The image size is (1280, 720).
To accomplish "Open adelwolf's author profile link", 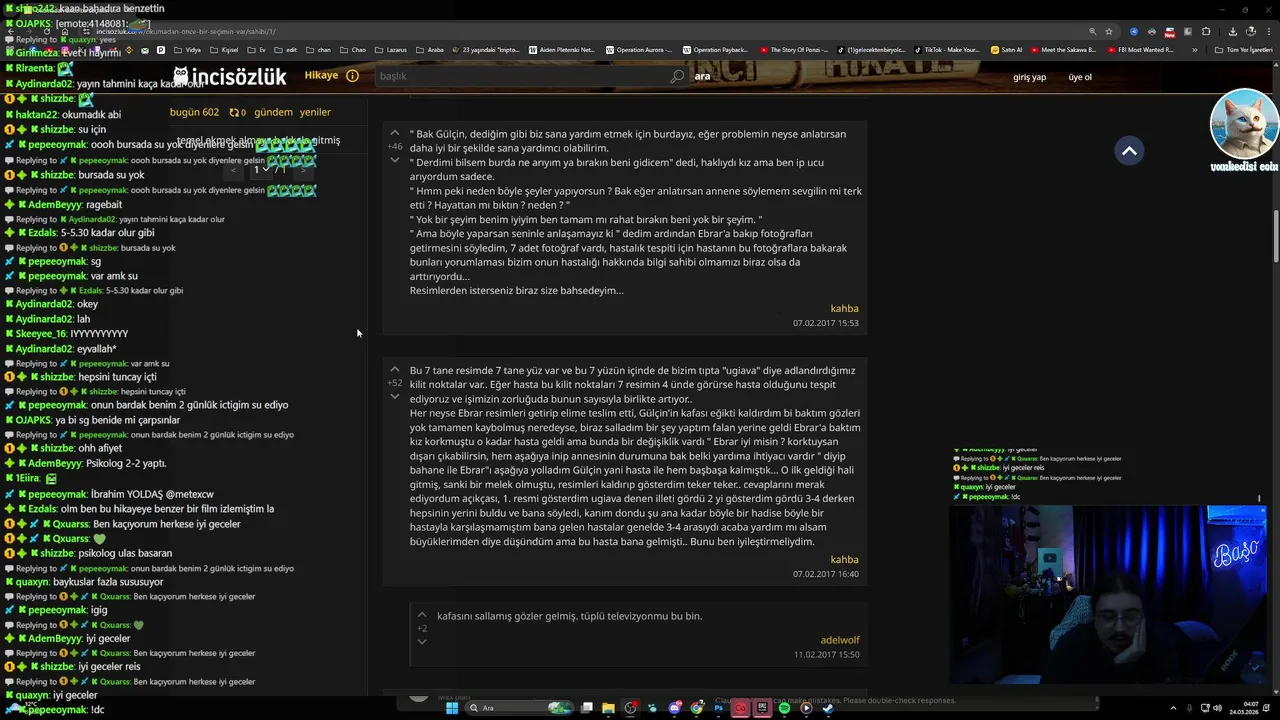I will (840, 640).
